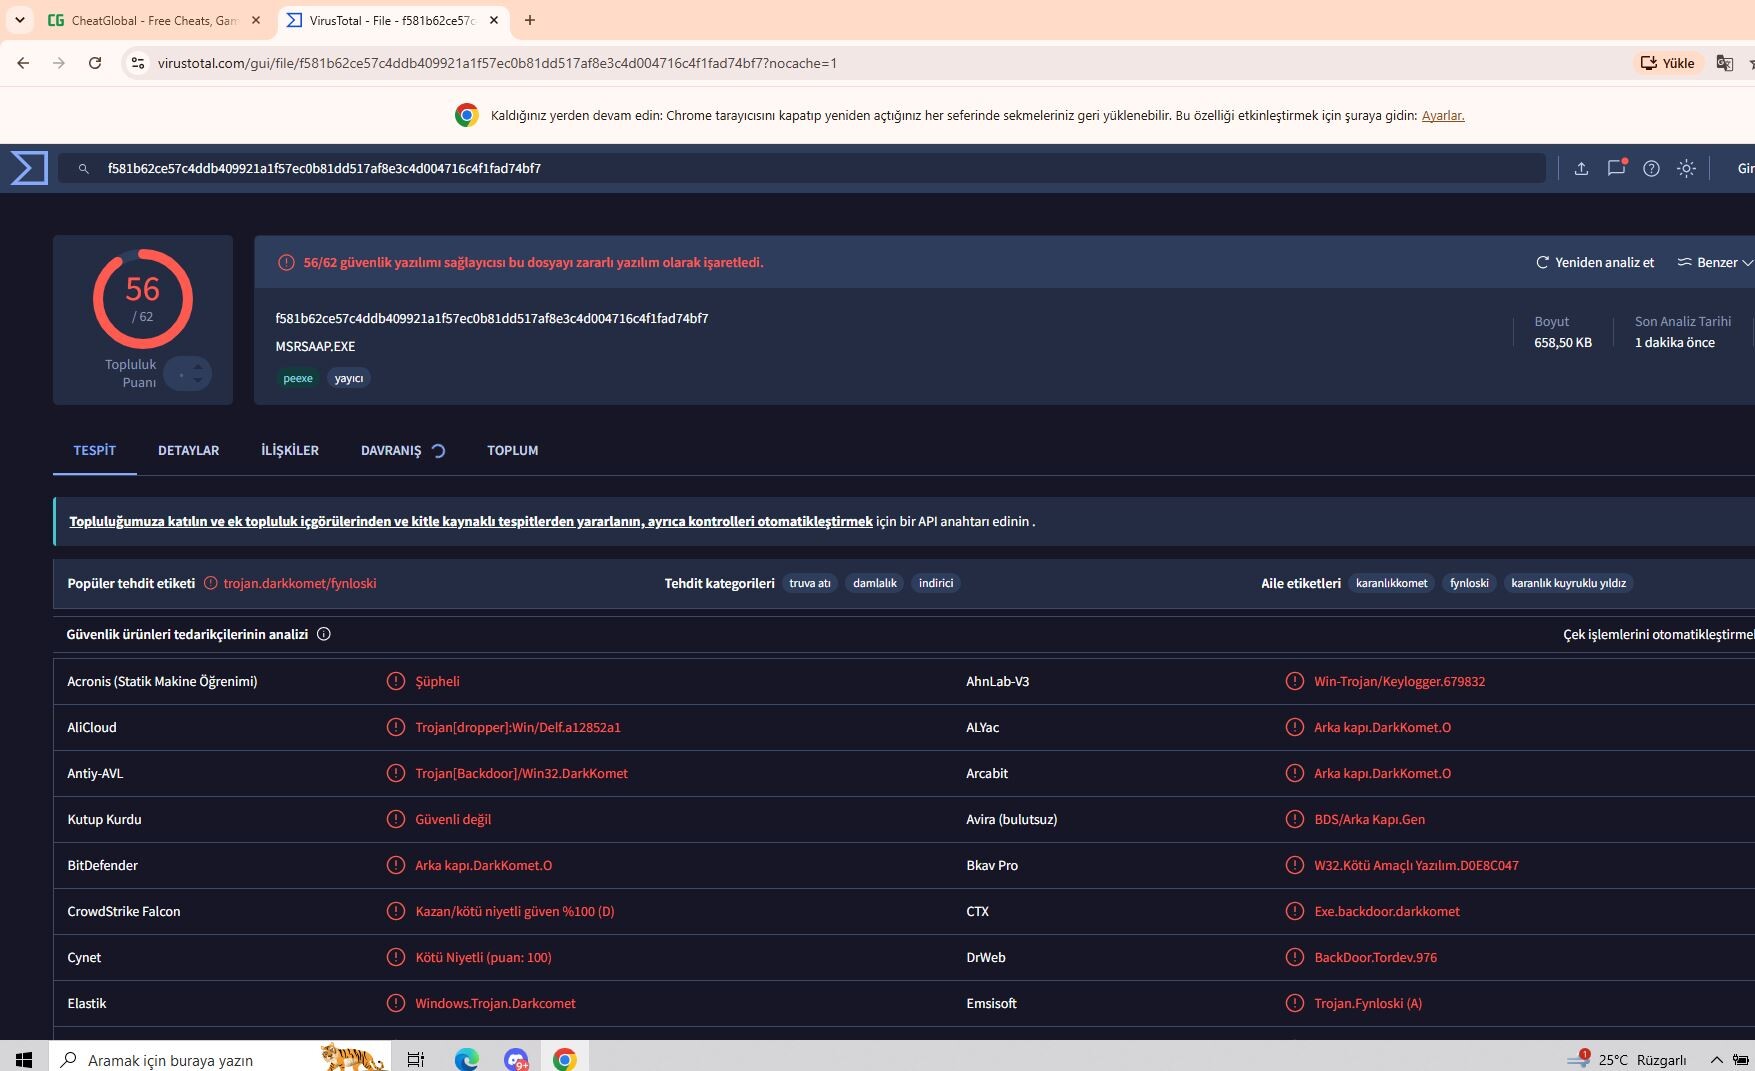Open Microsoft Edge from the taskbar
This screenshot has width=1755, height=1071.
(466, 1059)
